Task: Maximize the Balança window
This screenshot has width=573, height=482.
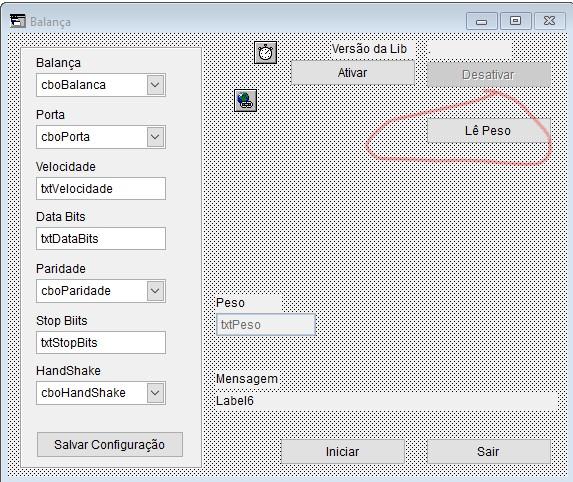Action: coord(515,21)
